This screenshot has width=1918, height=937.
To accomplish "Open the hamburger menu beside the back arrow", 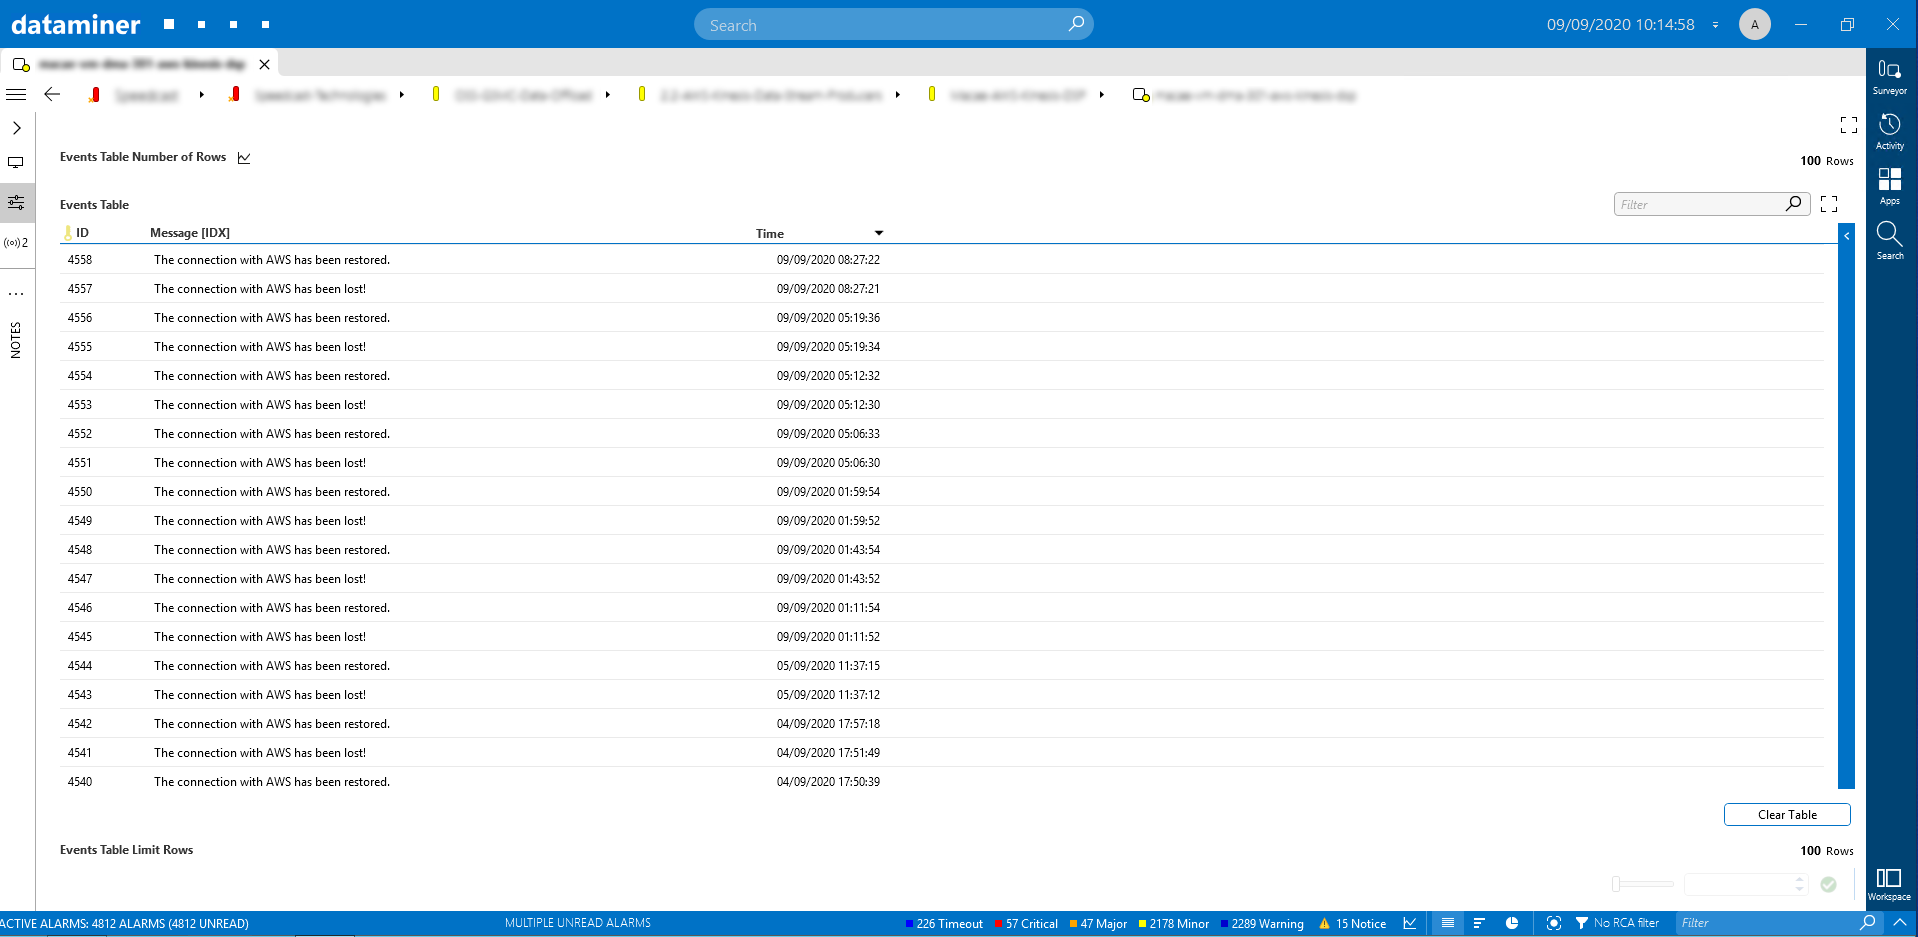I will click(16, 94).
